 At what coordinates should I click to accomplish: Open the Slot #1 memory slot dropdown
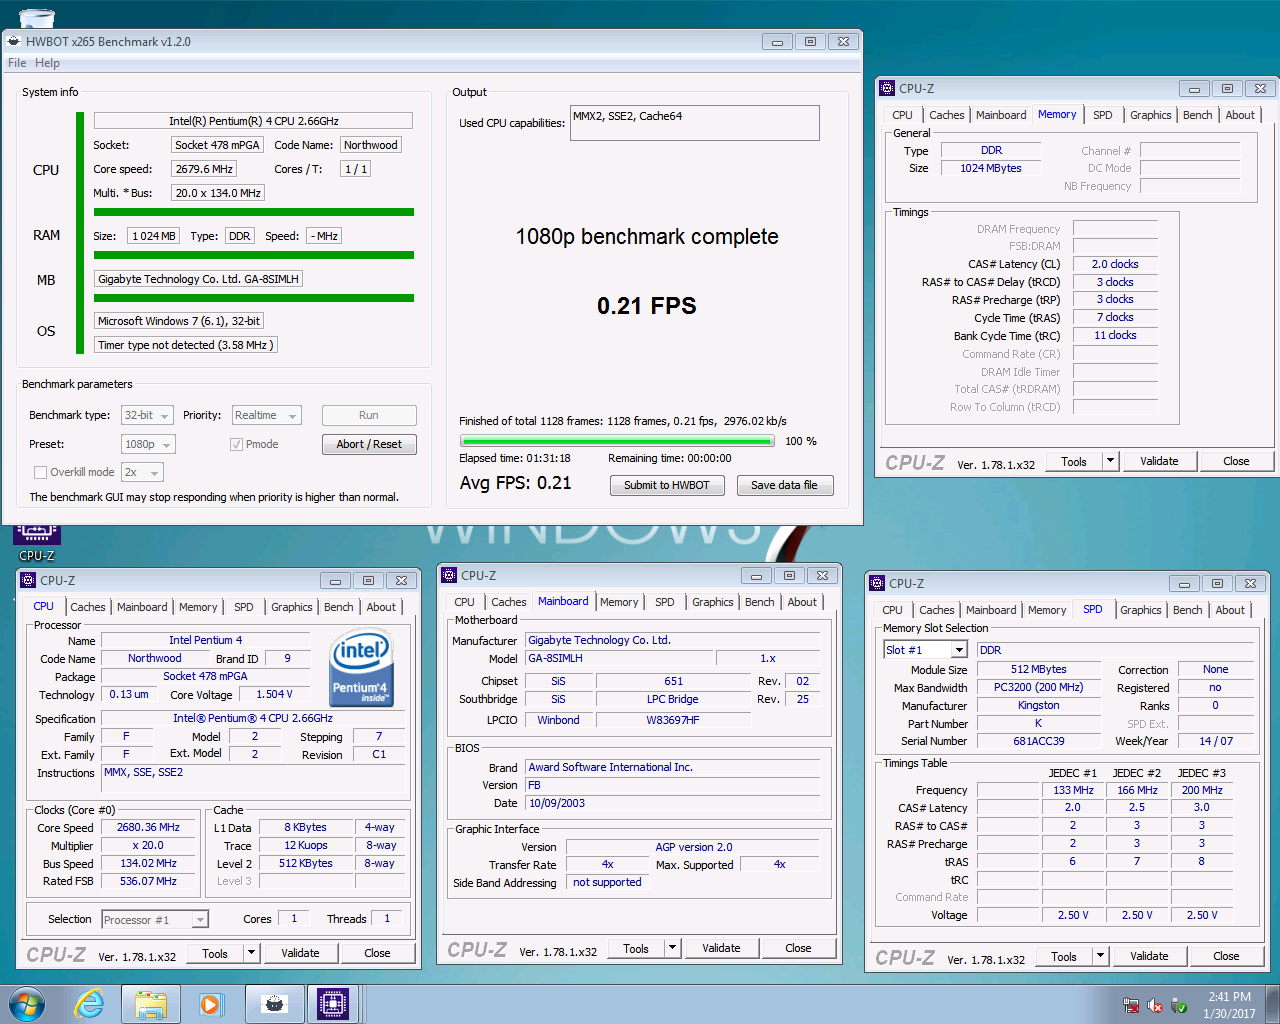tap(926, 650)
